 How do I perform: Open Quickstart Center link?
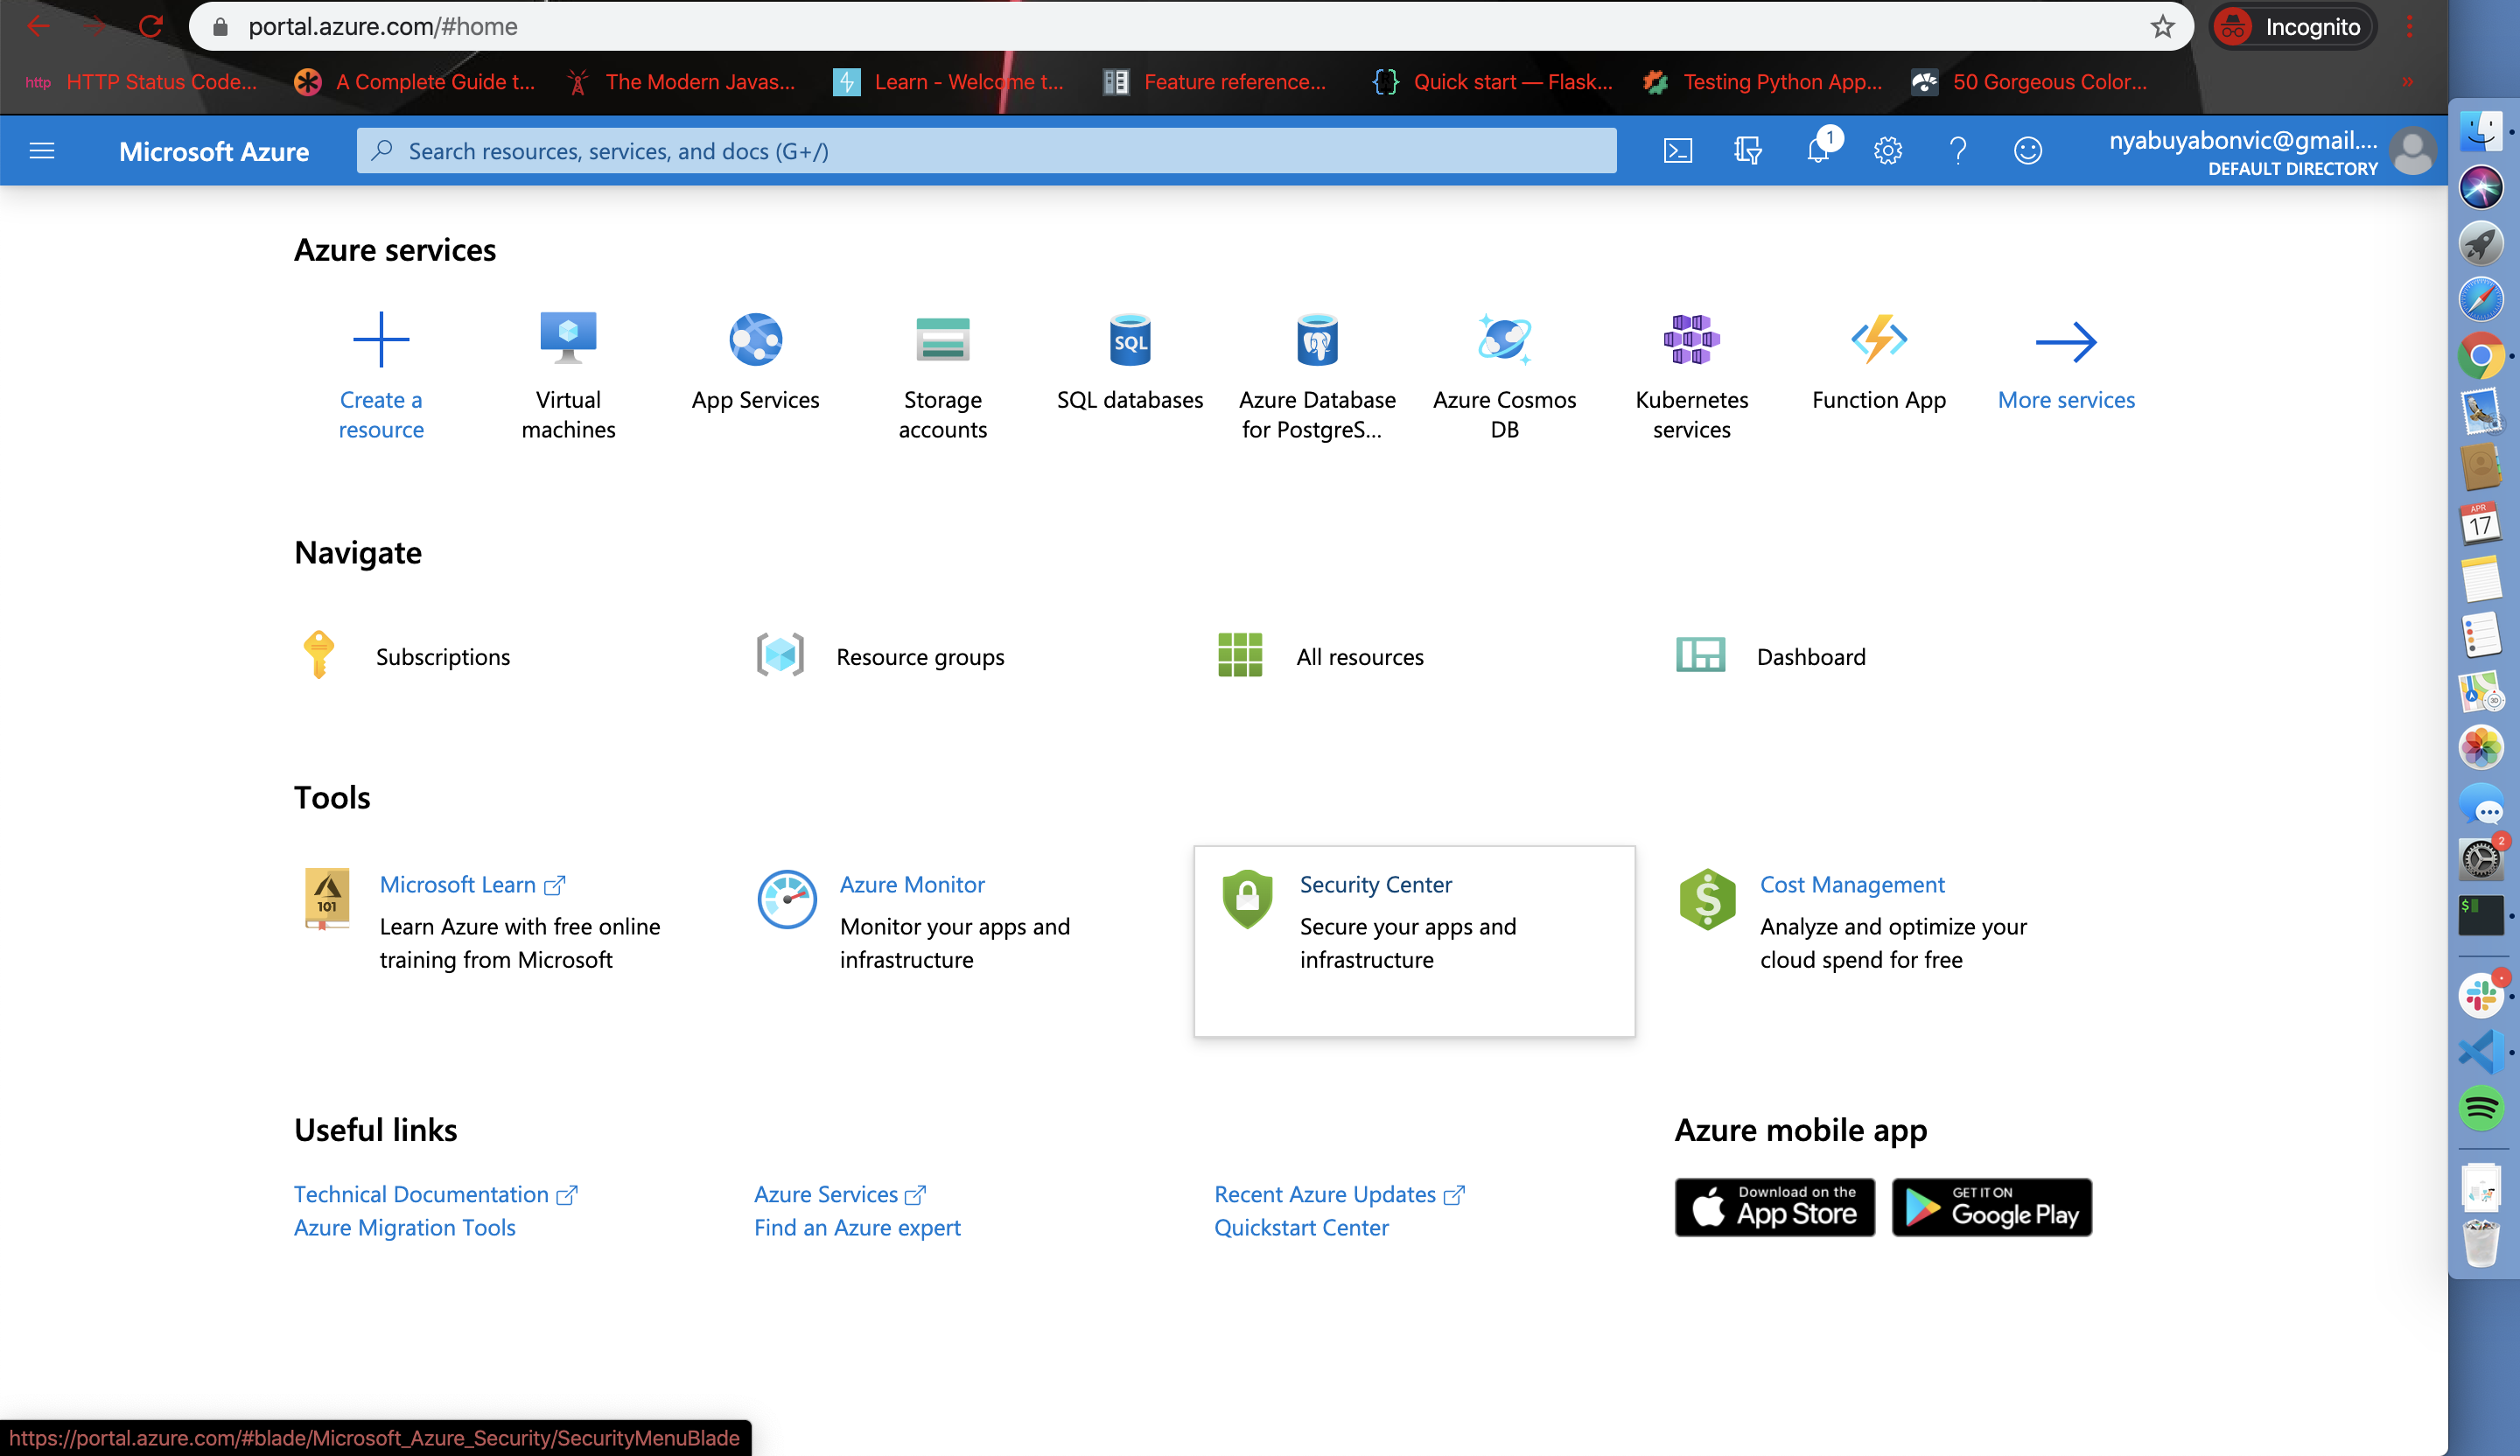pos(1301,1227)
